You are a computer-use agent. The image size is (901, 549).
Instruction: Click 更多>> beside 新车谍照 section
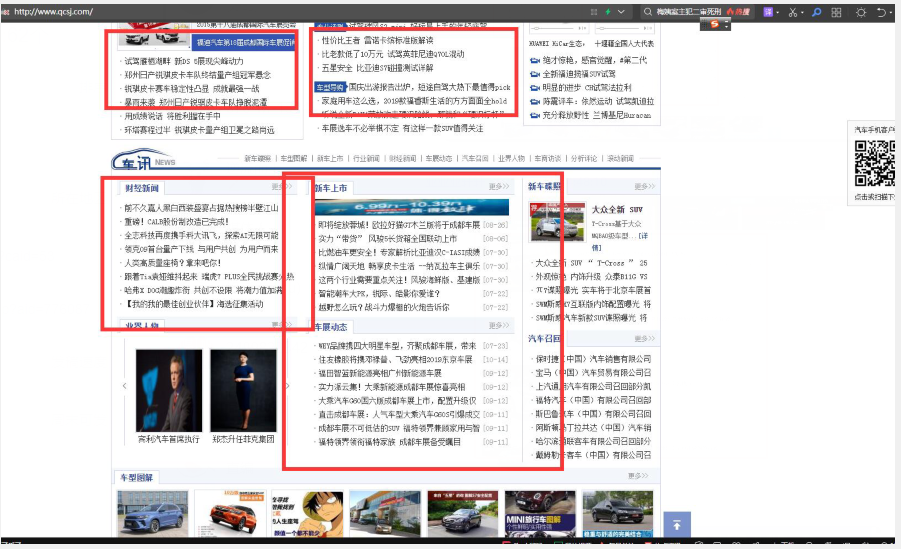pyautogui.click(x=645, y=186)
